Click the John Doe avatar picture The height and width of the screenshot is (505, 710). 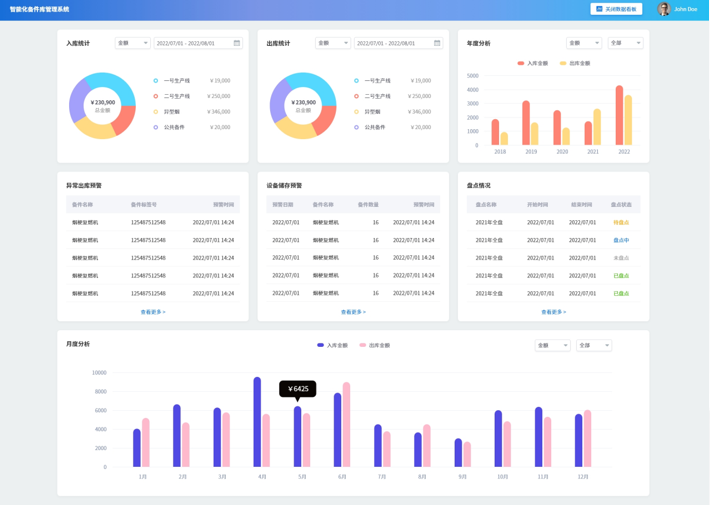pos(664,9)
